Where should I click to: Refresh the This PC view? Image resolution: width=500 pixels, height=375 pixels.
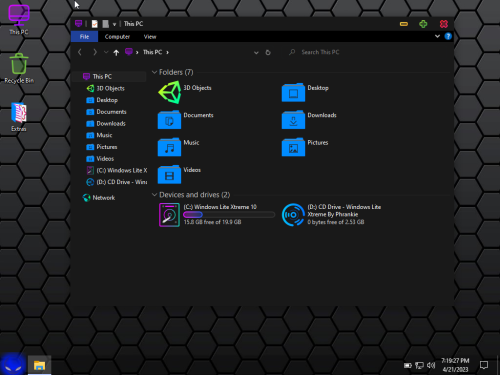(x=268, y=52)
